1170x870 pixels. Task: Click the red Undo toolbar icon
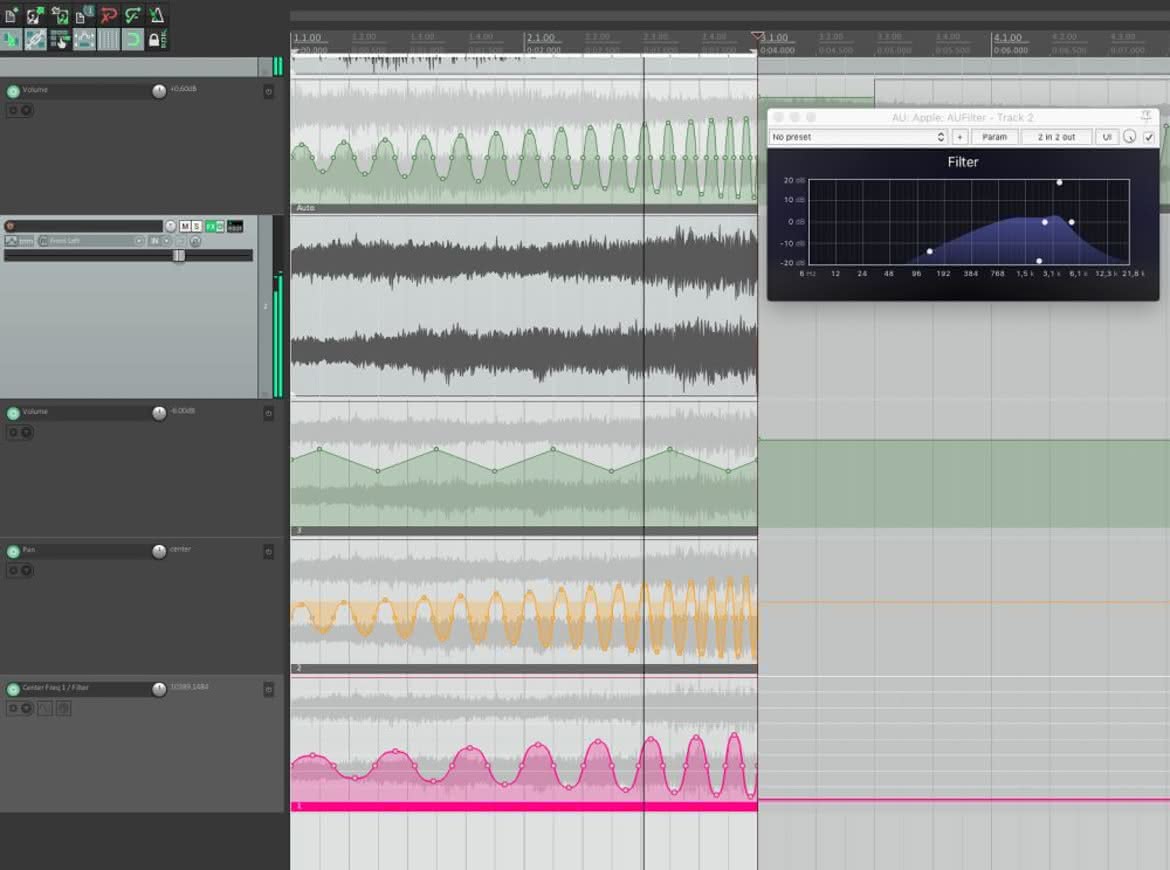click(108, 15)
